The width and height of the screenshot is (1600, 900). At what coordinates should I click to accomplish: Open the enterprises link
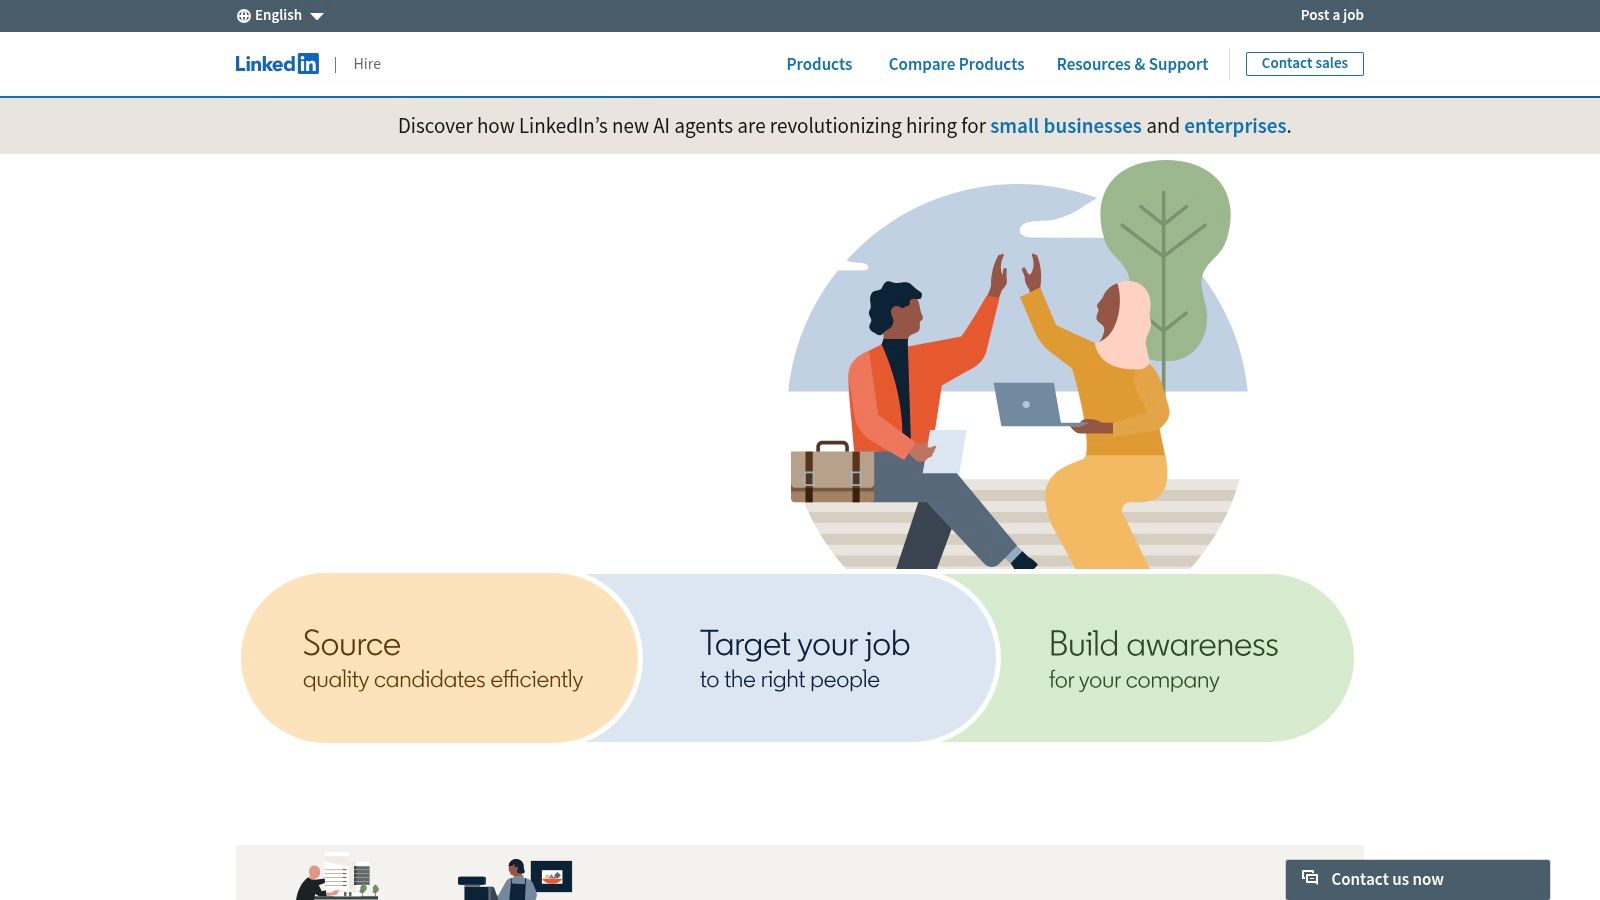[1235, 126]
